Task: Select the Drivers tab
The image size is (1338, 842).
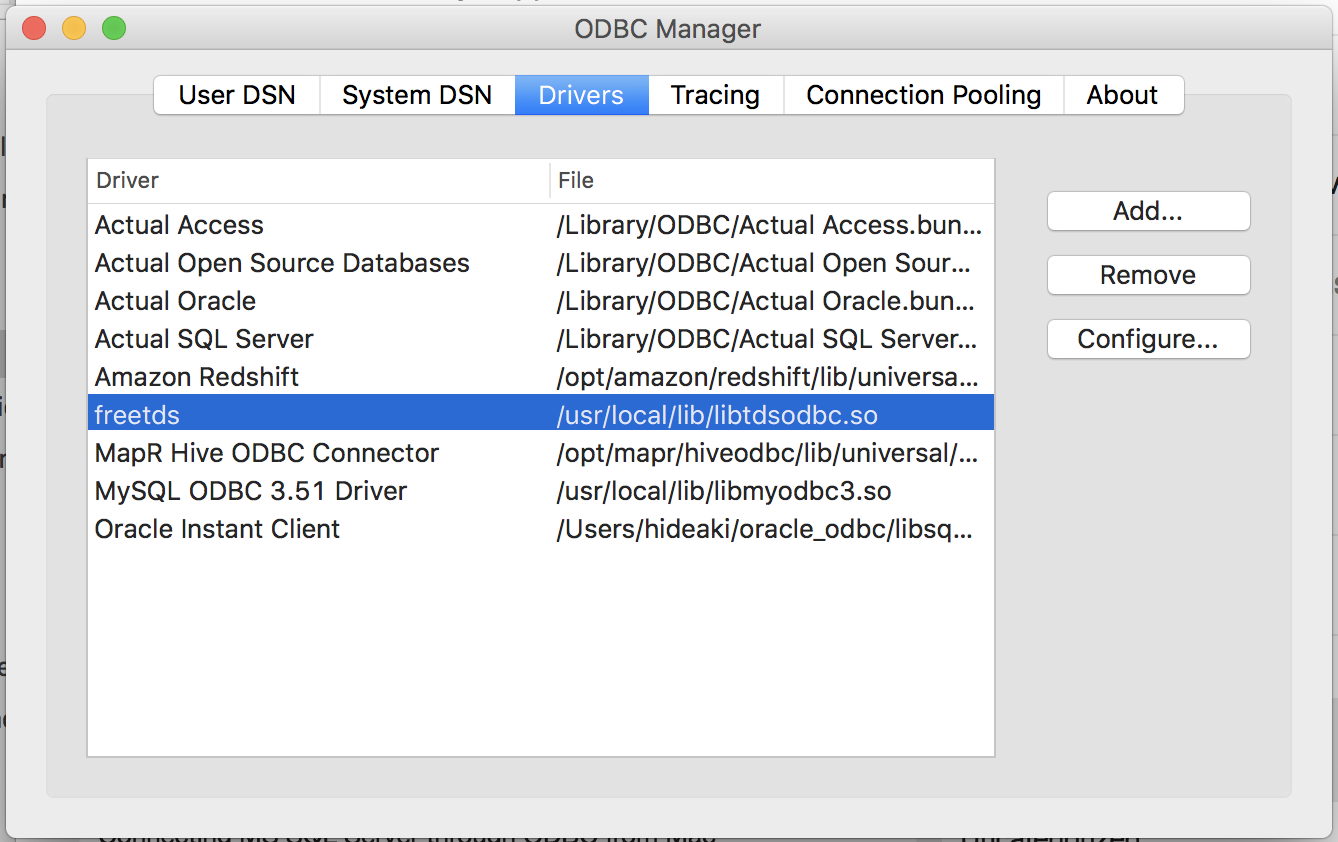Action: point(581,94)
